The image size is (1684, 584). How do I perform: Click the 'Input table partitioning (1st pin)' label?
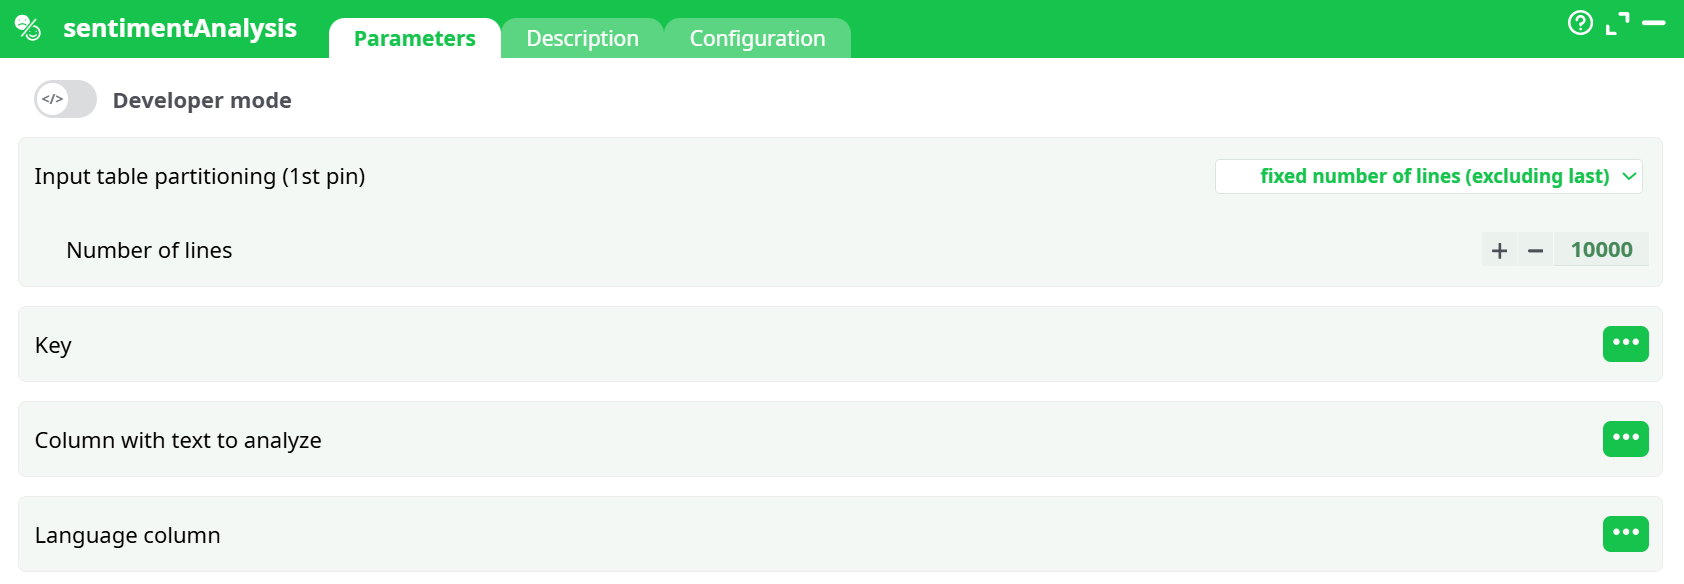[x=200, y=177]
